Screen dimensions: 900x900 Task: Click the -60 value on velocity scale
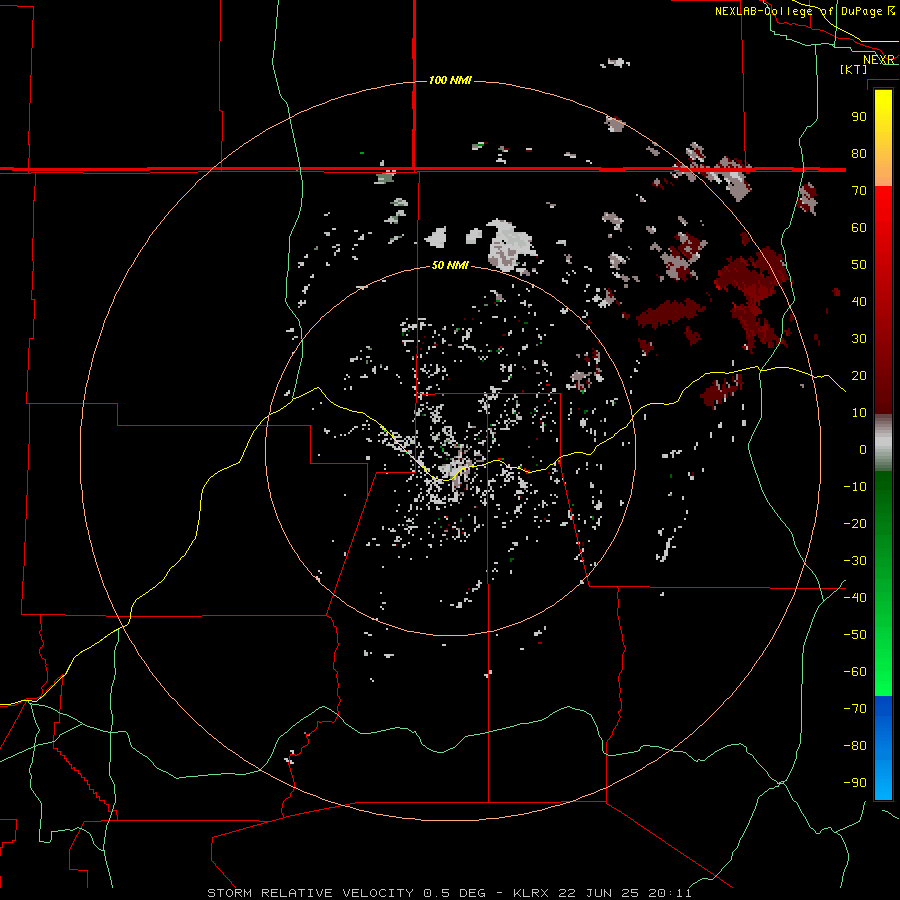pos(855,672)
